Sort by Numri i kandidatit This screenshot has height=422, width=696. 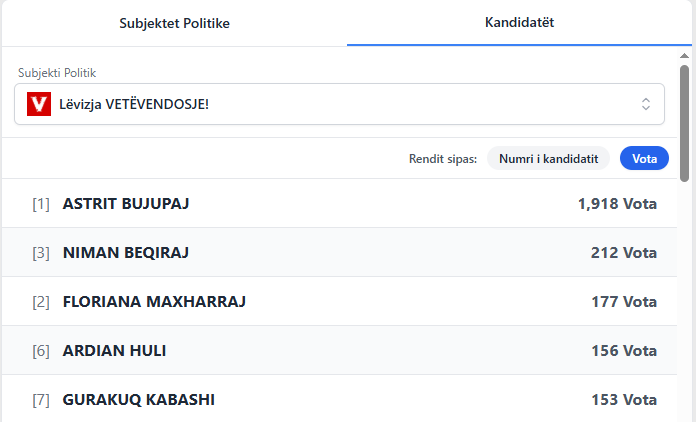tap(548, 158)
